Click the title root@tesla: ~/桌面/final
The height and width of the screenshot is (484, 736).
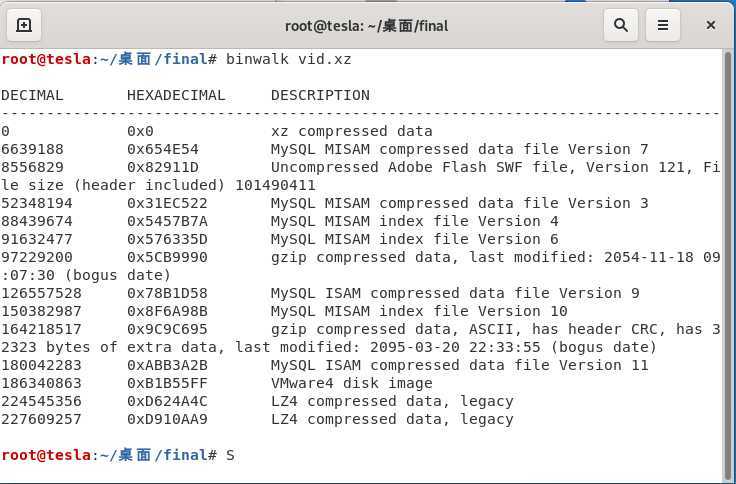coord(367,25)
